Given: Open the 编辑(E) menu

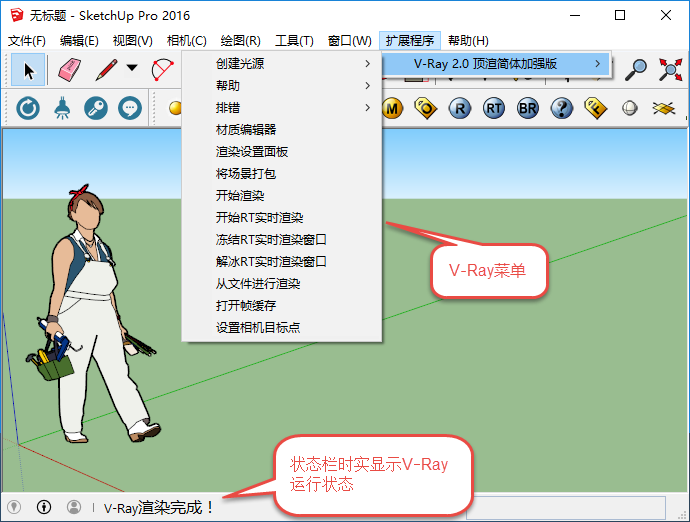Looking at the screenshot, I should tap(79, 41).
